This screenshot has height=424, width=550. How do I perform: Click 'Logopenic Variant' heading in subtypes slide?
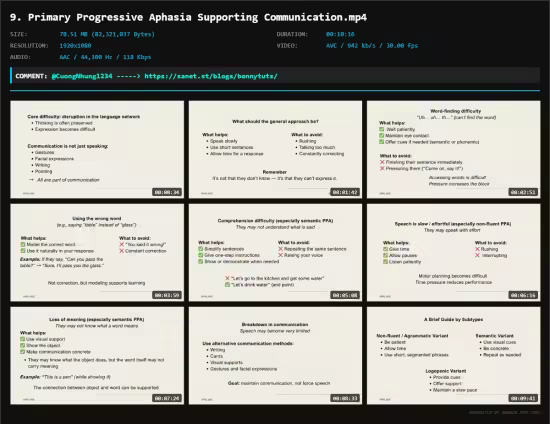446,371
